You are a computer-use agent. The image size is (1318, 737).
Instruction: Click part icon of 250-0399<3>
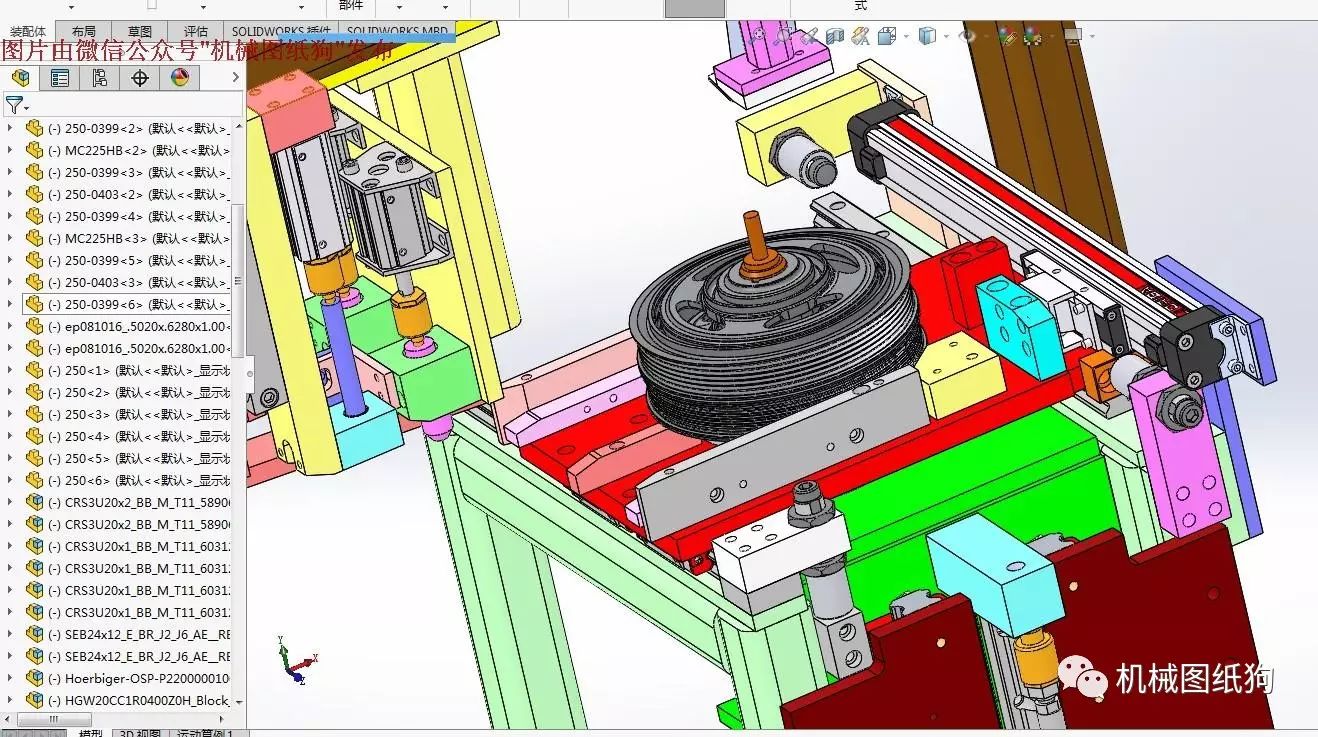click(x=34, y=172)
